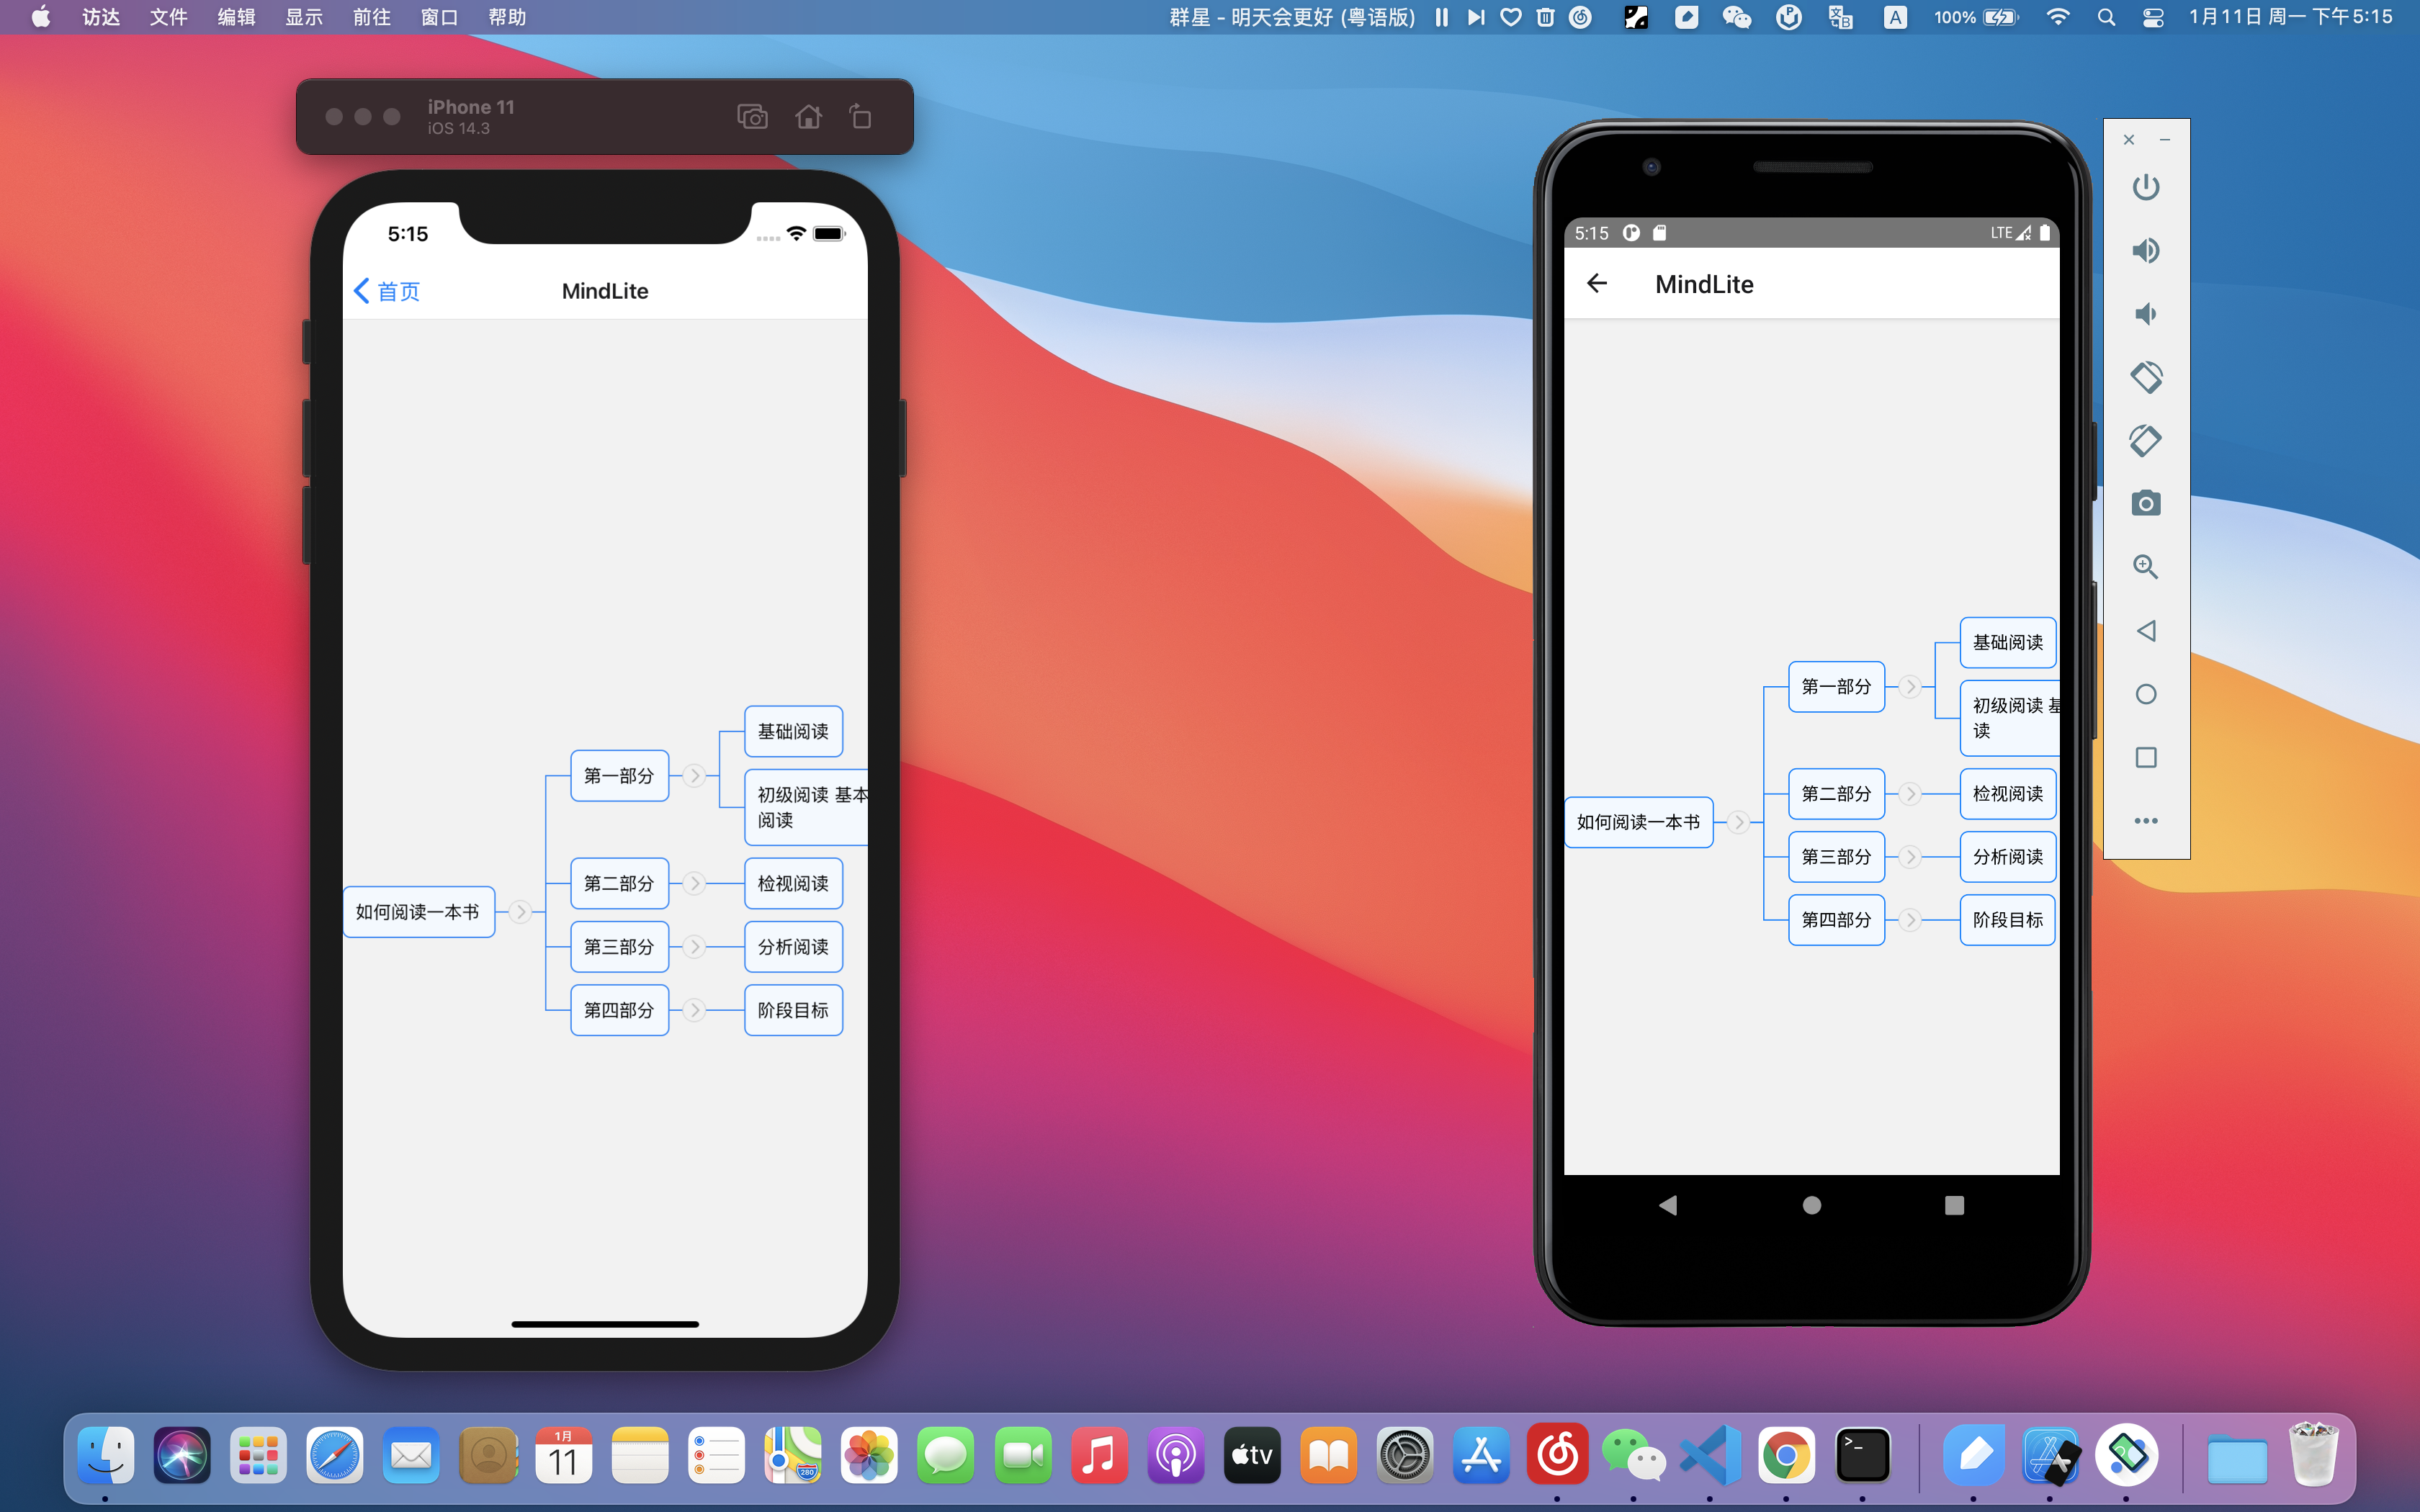Collapse 第一部分 node on the iPhone
This screenshot has width=2420, height=1512.
click(x=694, y=775)
